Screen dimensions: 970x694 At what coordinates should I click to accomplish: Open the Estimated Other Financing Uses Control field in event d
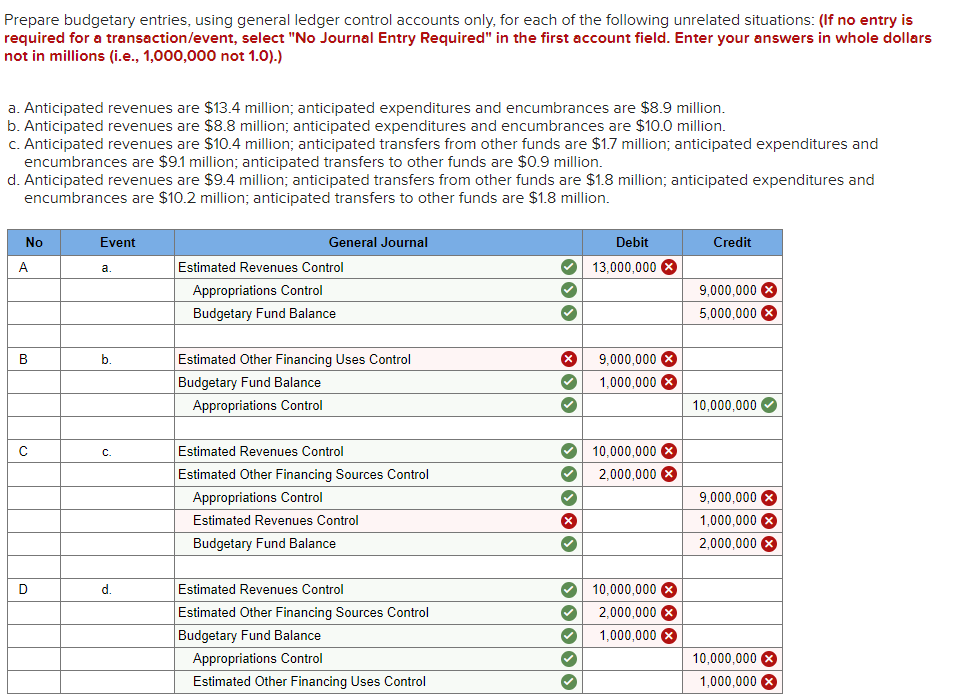coord(378,682)
